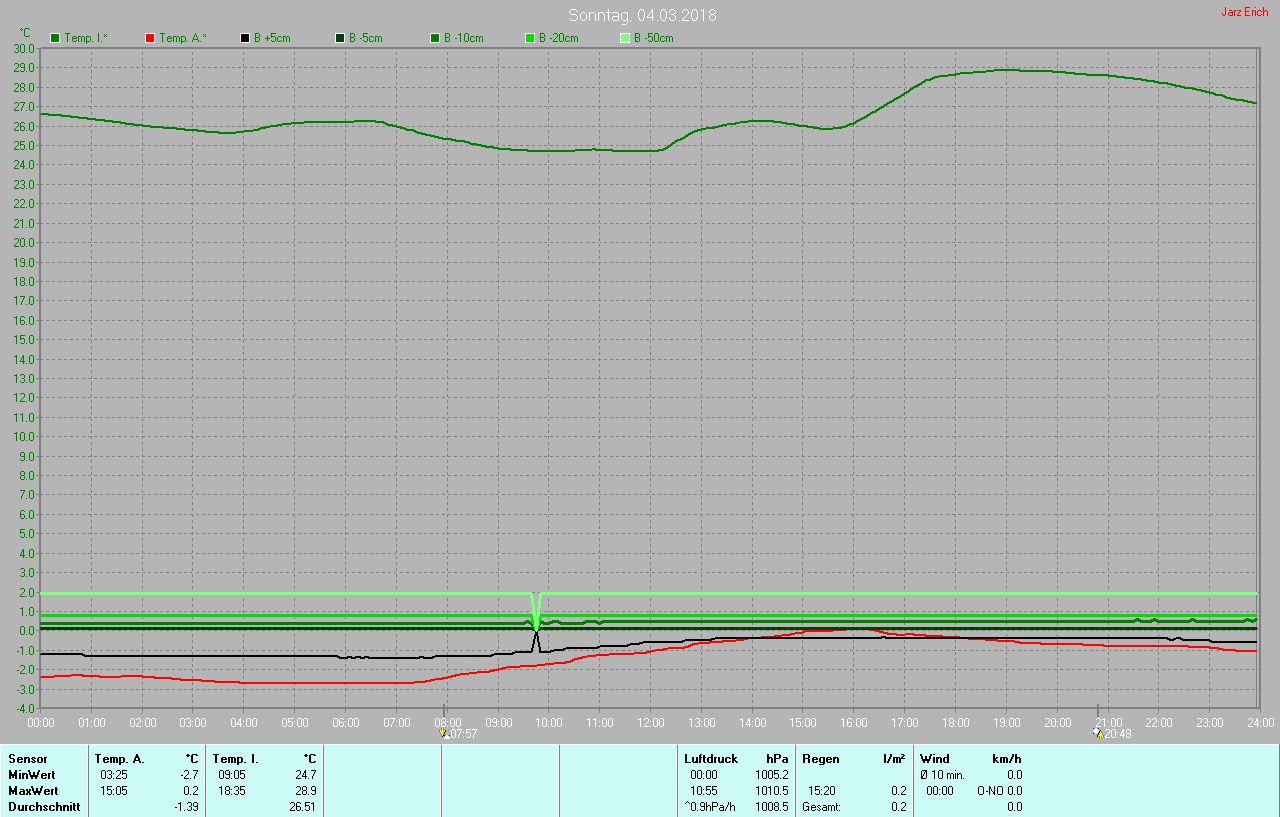Click the sunrise icon at 07:57
This screenshot has width=1280, height=817.
443,733
